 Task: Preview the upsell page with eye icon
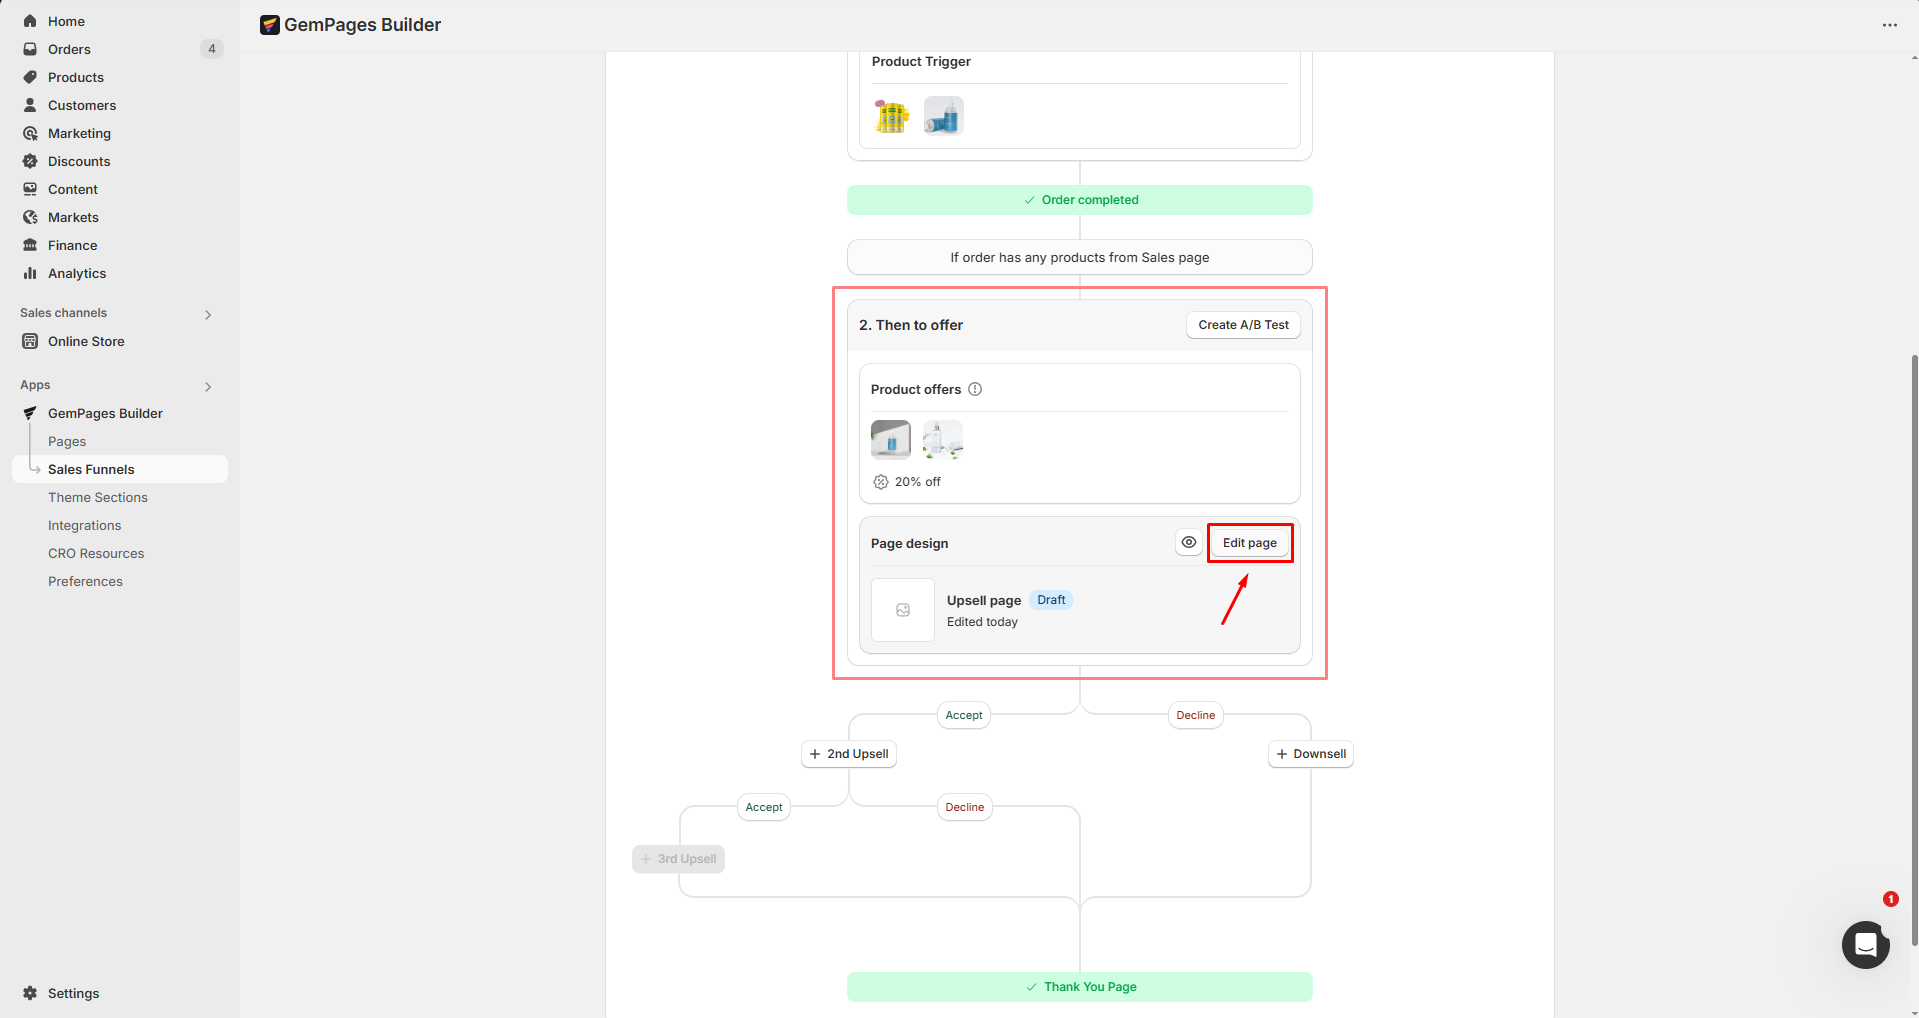point(1189,543)
